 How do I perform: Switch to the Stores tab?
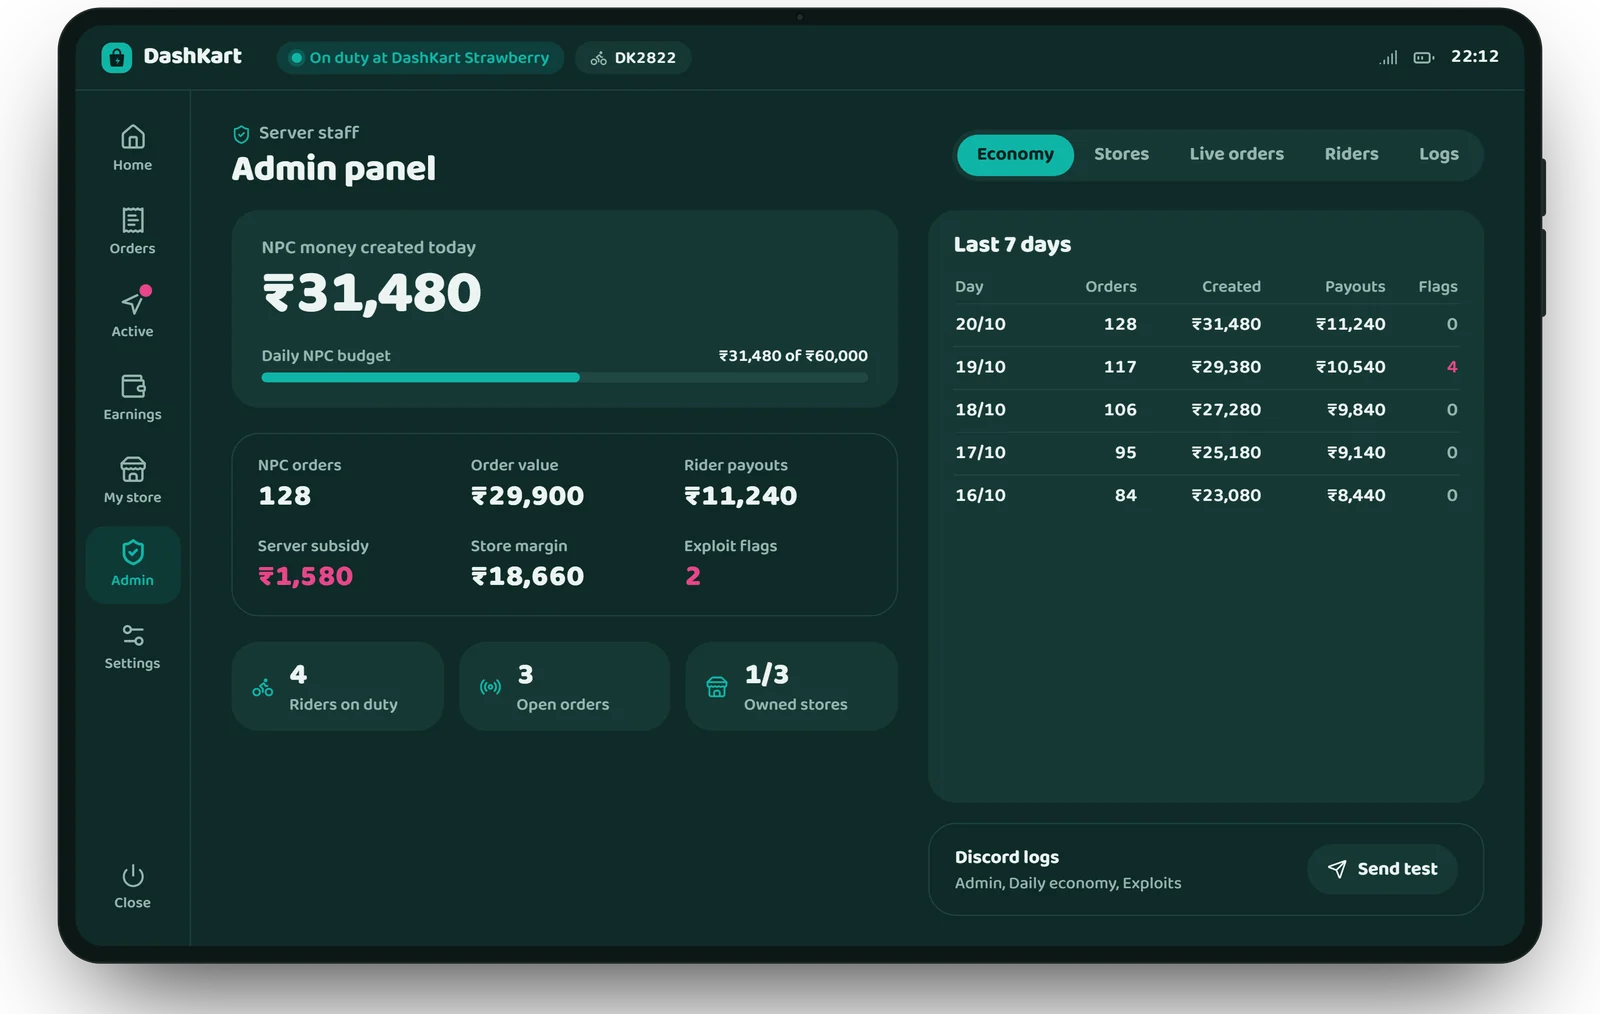(1121, 155)
